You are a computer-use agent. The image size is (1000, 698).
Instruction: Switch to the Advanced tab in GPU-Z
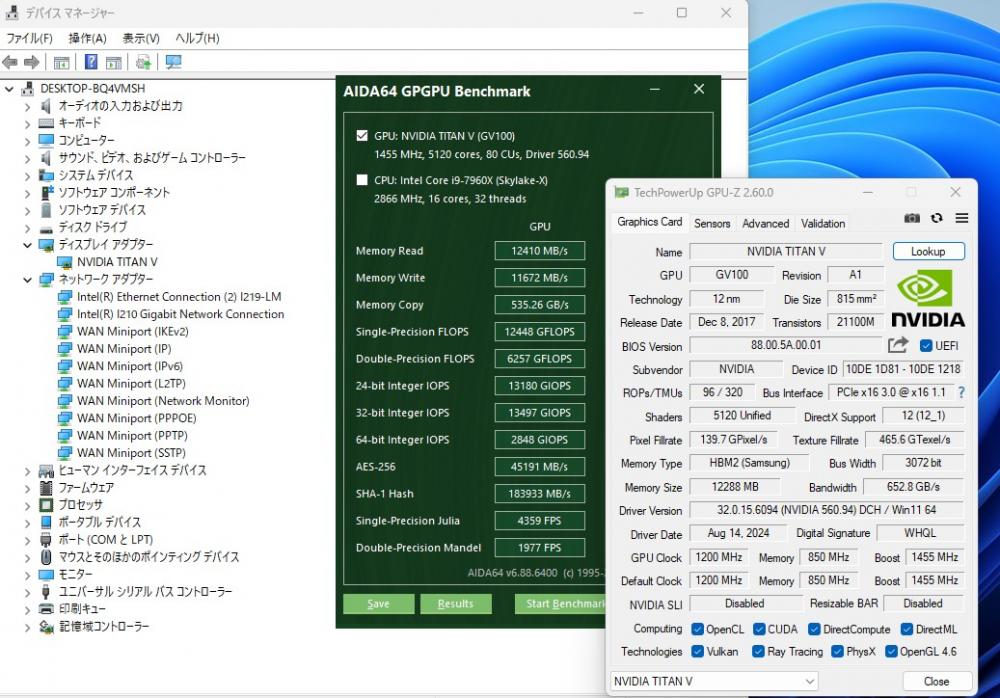[765, 223]
